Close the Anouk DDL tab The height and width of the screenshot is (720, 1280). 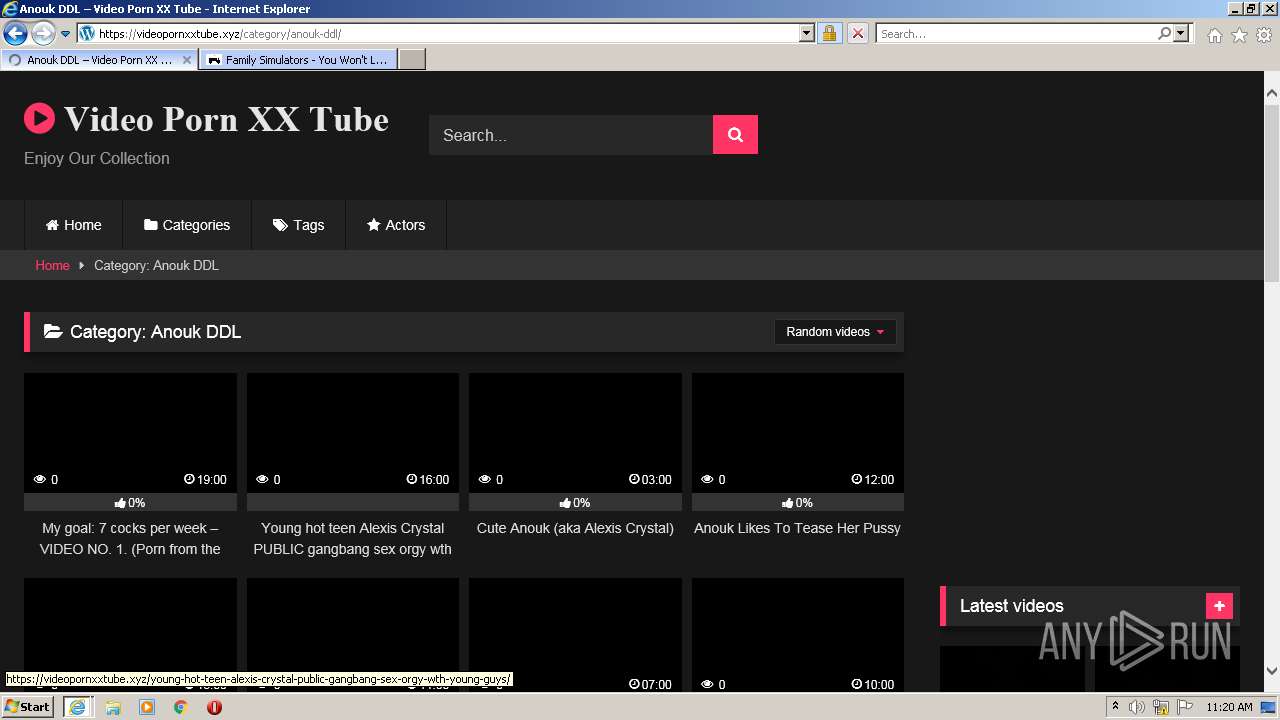[186, 60]
